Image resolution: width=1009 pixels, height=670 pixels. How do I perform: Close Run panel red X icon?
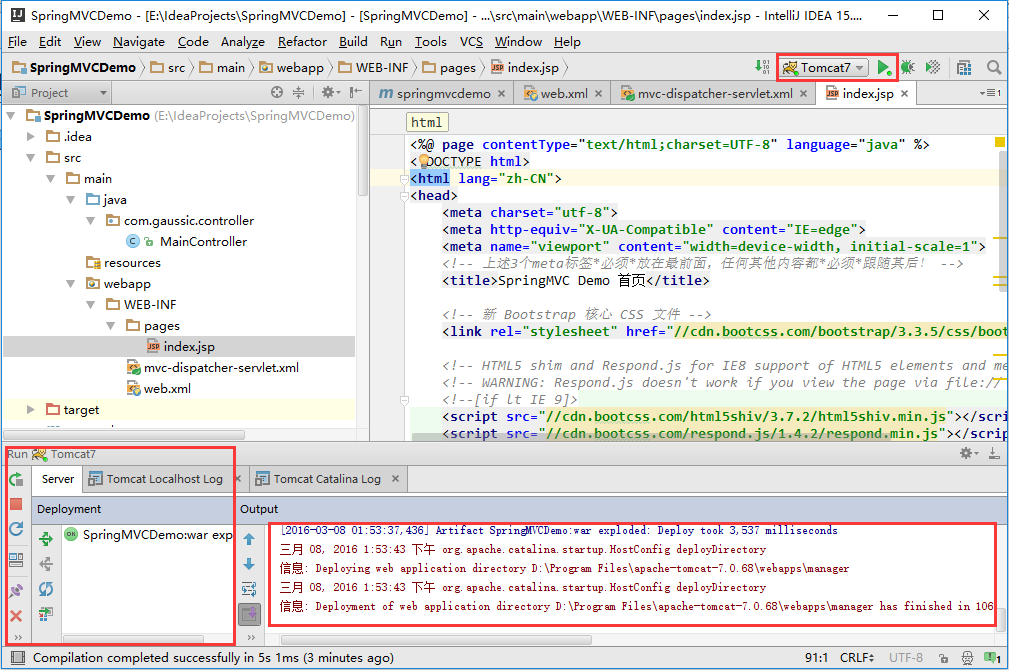[16, 616]
